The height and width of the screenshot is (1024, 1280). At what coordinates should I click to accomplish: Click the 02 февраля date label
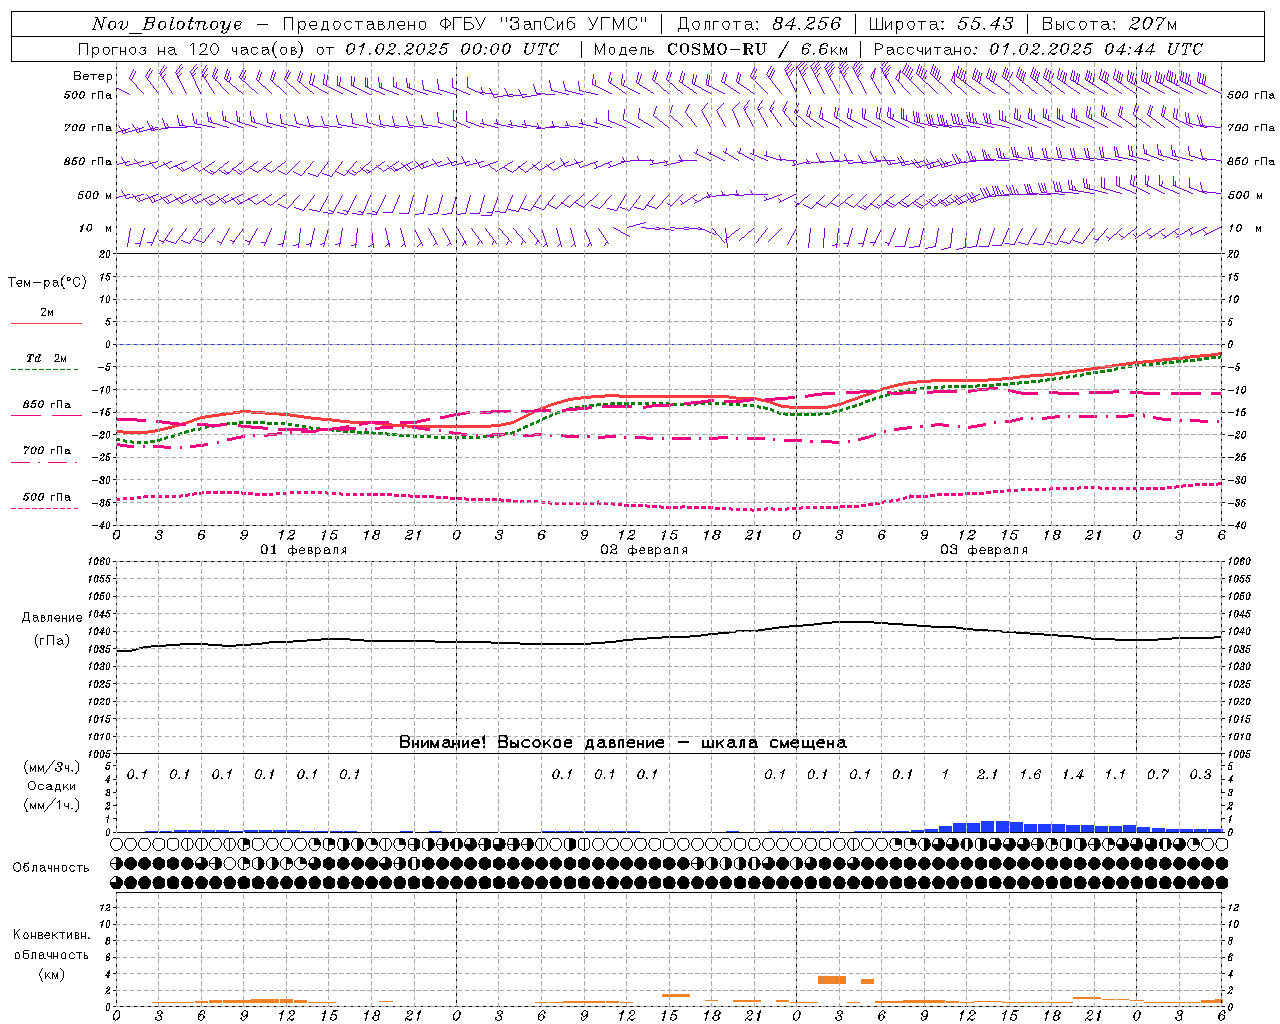[x=644, y=550]
